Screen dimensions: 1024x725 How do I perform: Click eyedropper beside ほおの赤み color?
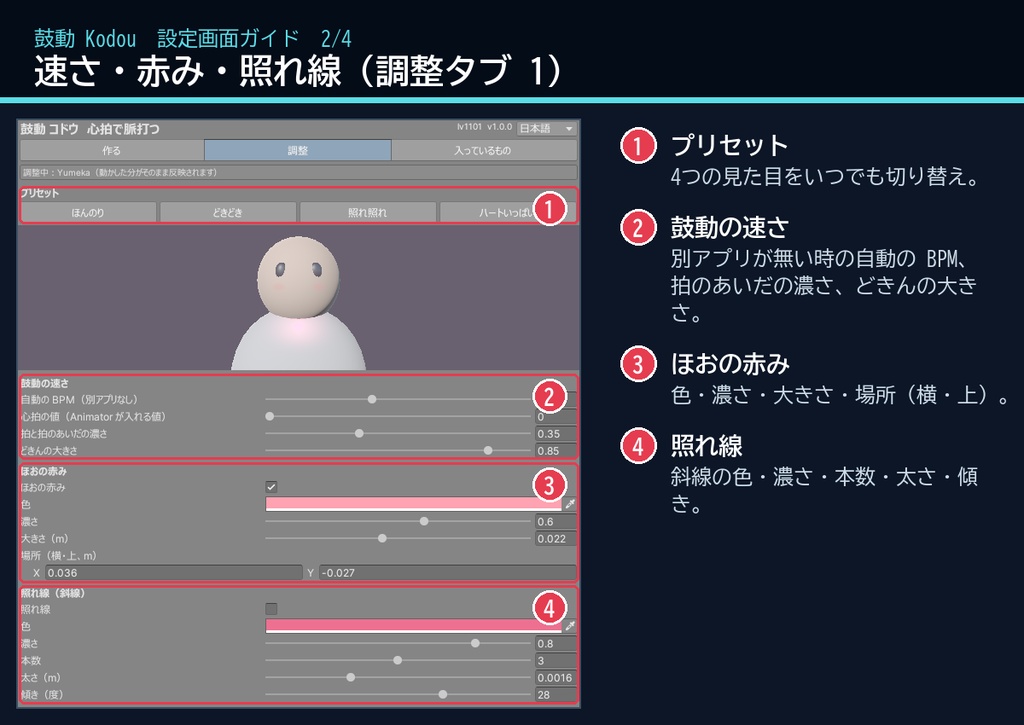570,504
